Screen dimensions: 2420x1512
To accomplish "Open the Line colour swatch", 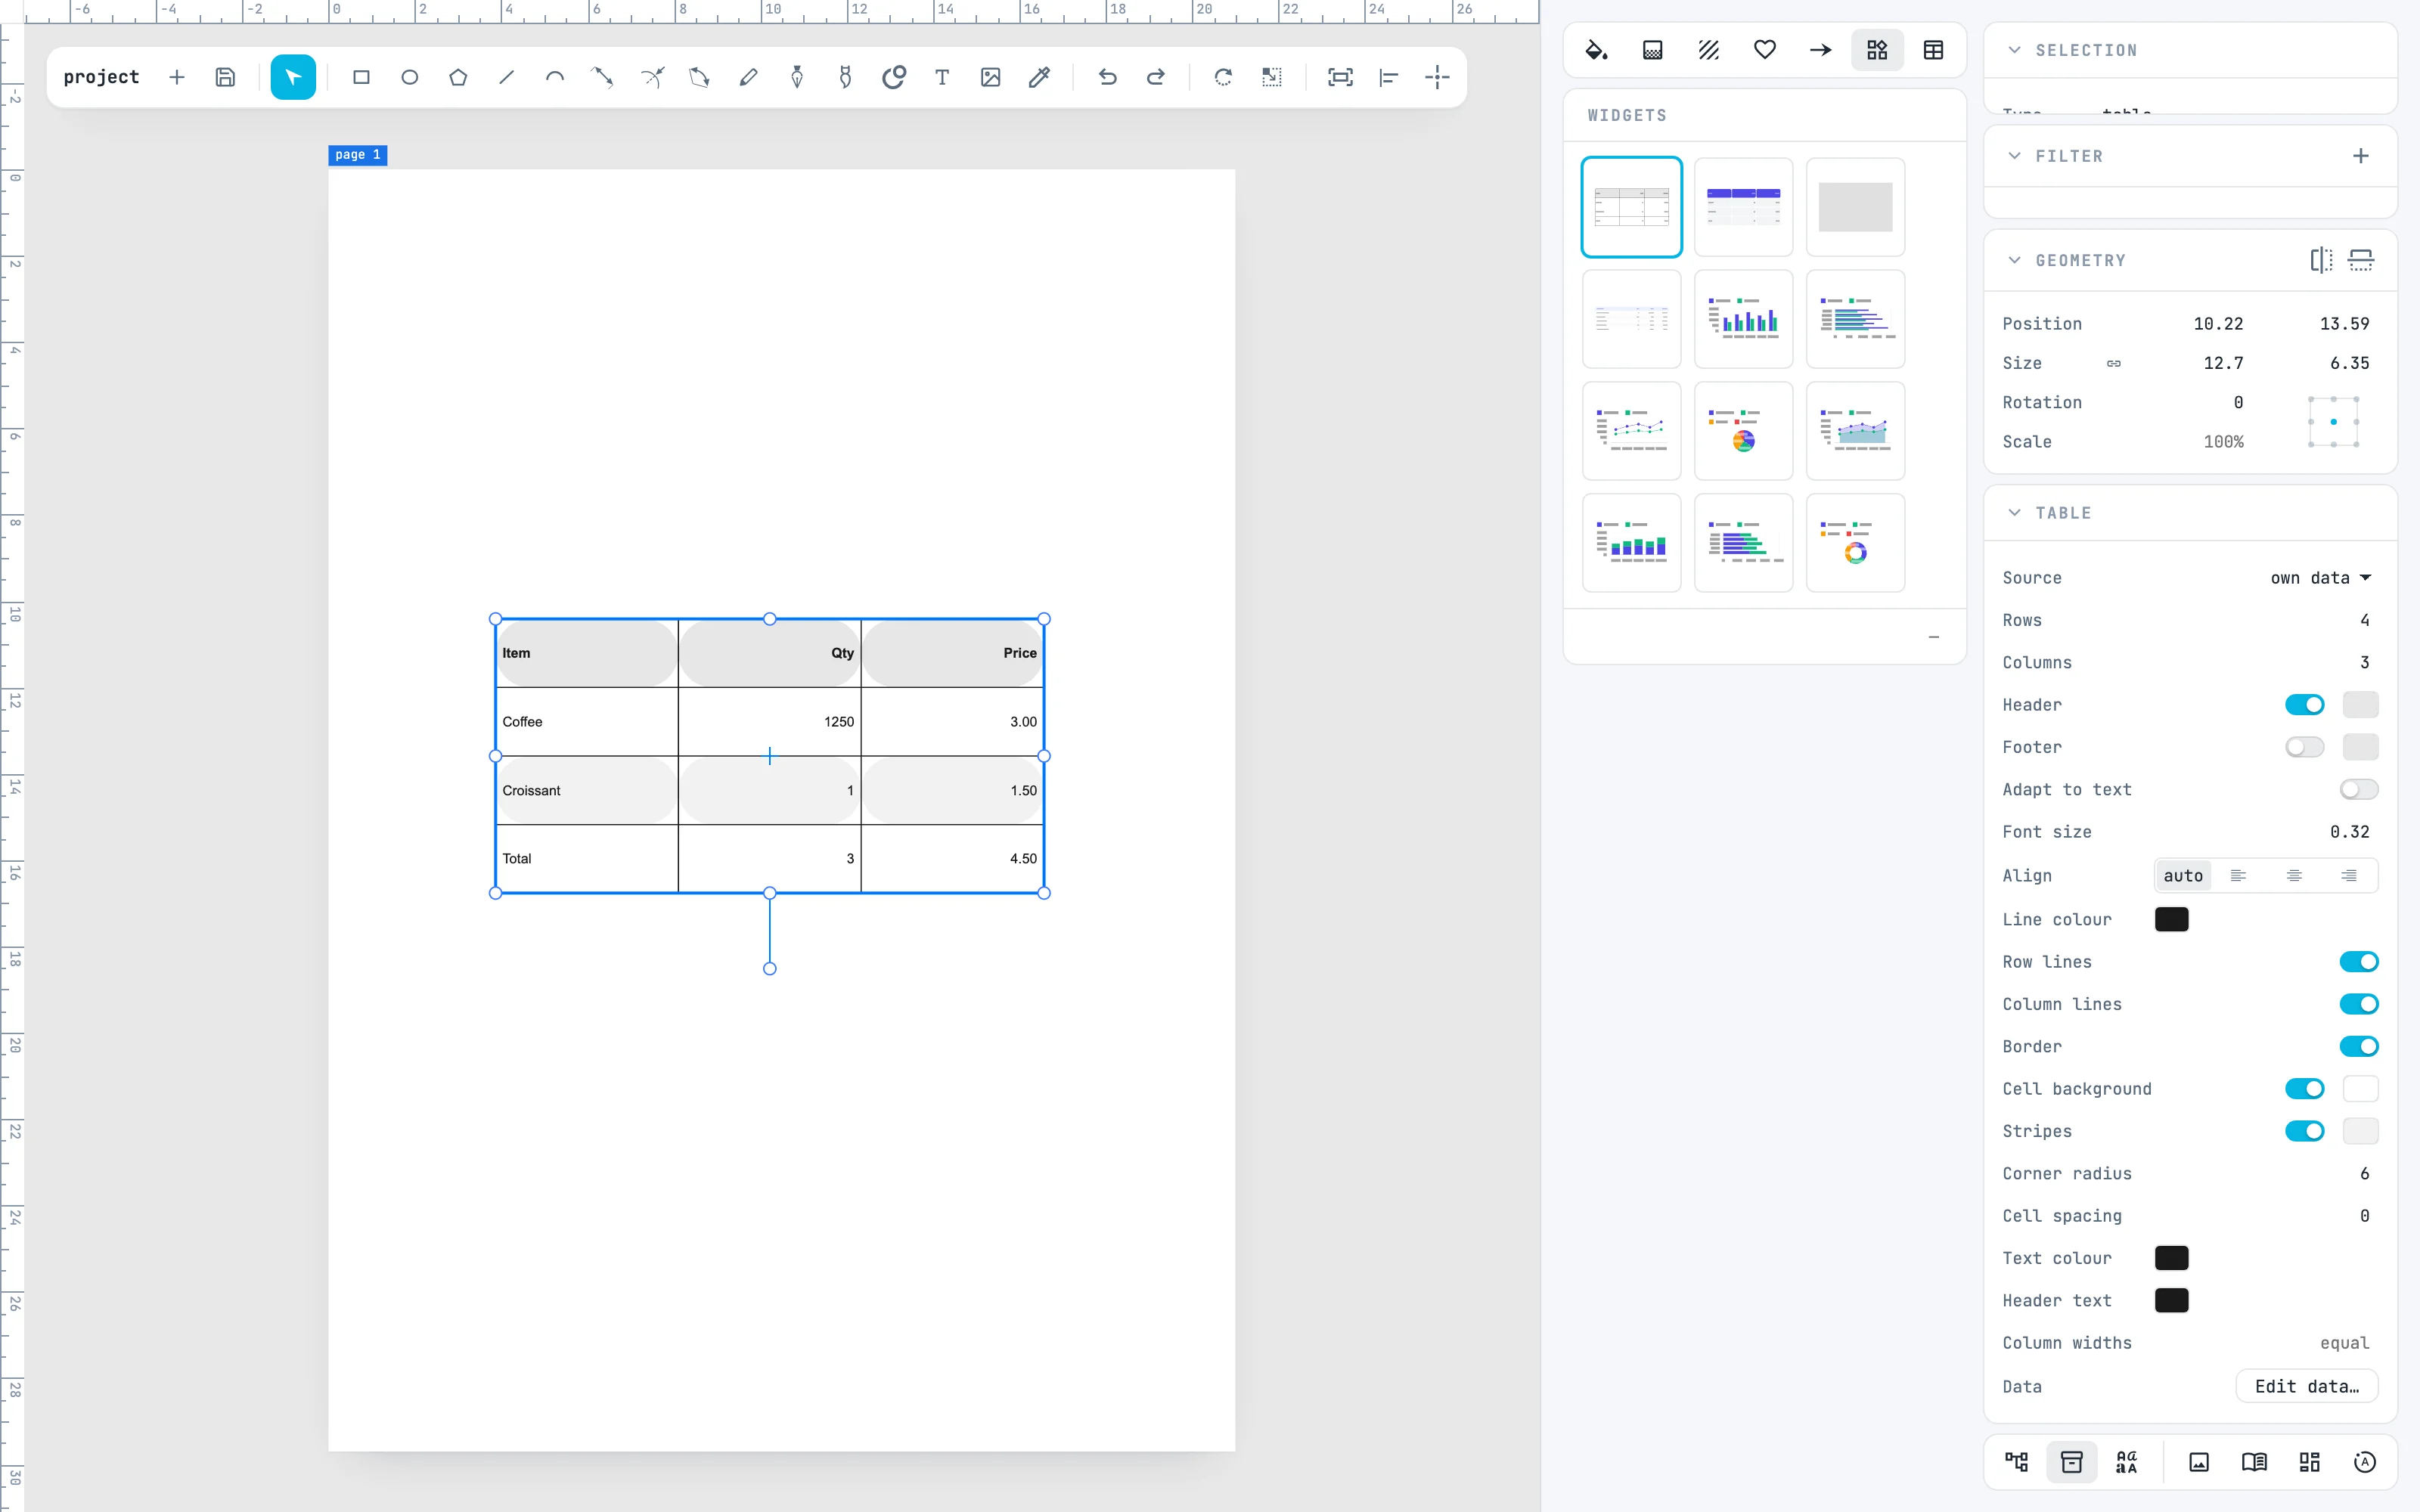I will click(2171, 920).
